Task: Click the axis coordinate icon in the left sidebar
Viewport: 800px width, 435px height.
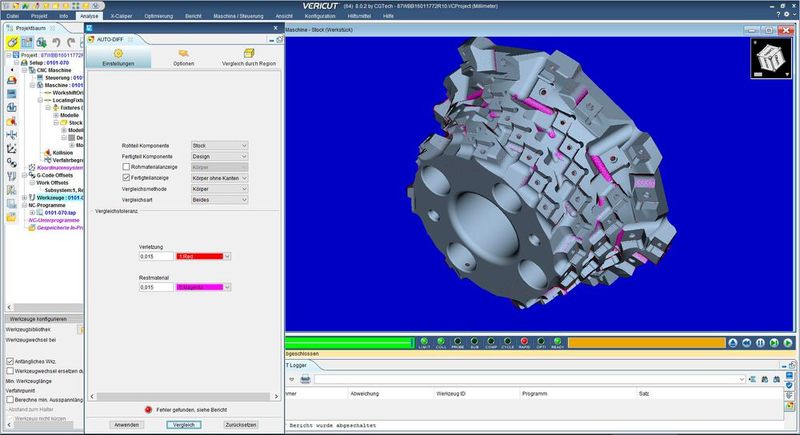Action: tap(11, 149)
